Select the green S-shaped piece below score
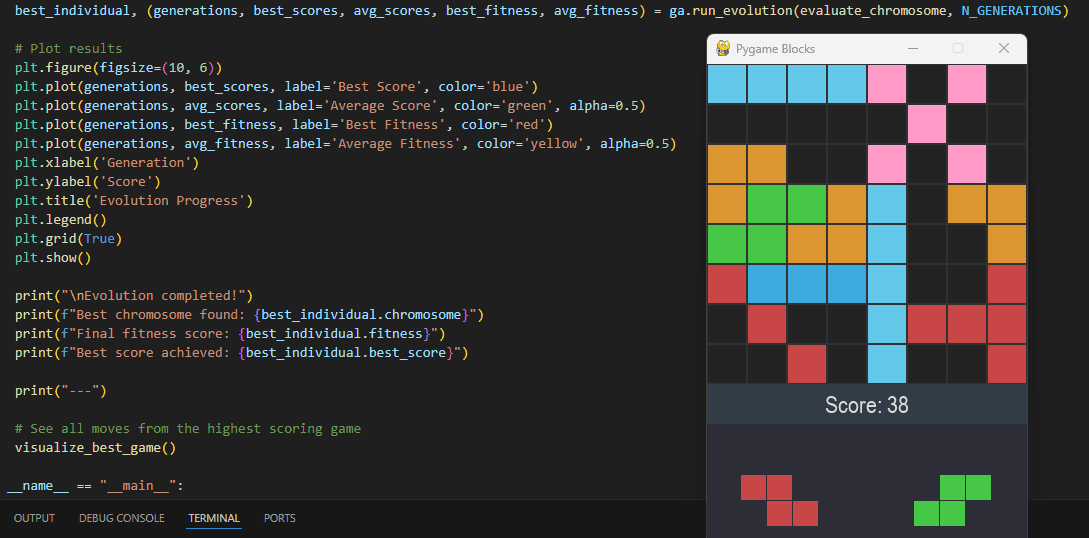The image size is (1089, 538). [952, 501]
